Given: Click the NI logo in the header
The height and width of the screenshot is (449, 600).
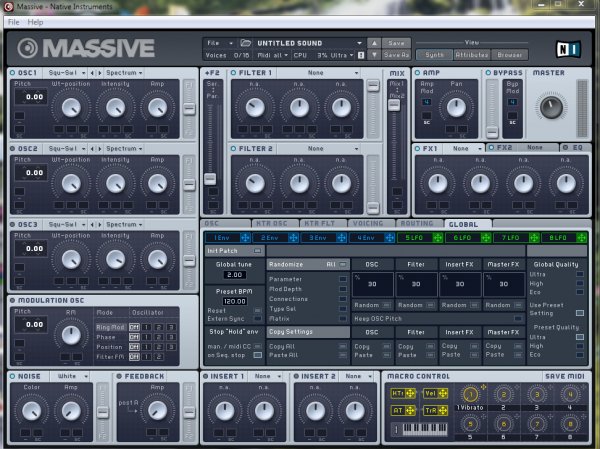Looking at the screenshot, I should pyautogui.click(x=568, y=49).
